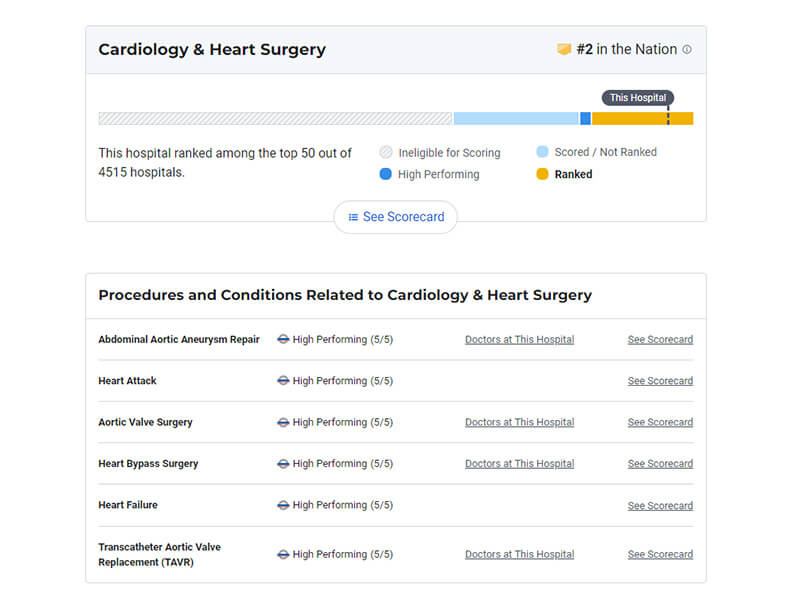Screen dimensions: 800x611
Task: Click High Performing icon for Aortic Valve Surgery
Action: click(x=283, y=422)
